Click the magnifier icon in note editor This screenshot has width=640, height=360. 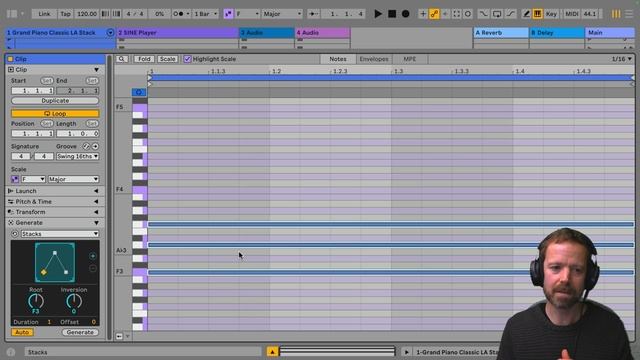[x=122, y=59]
